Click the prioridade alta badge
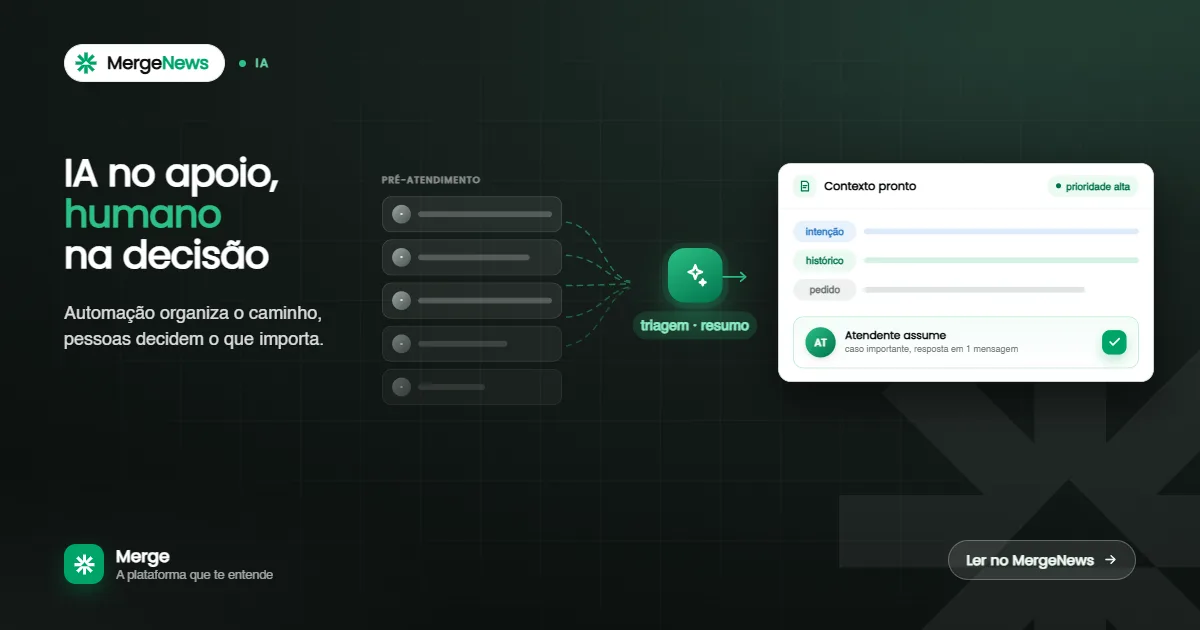1200x630 pixels. (x=1092, y=186)
